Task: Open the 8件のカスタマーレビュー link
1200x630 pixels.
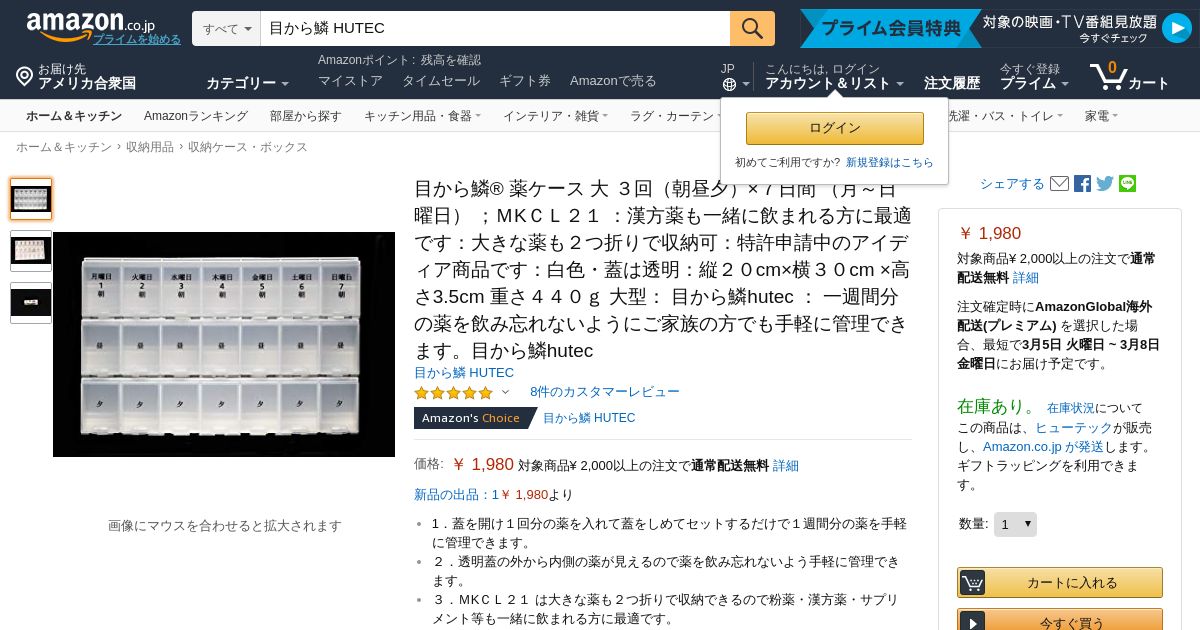Action: 605,392
